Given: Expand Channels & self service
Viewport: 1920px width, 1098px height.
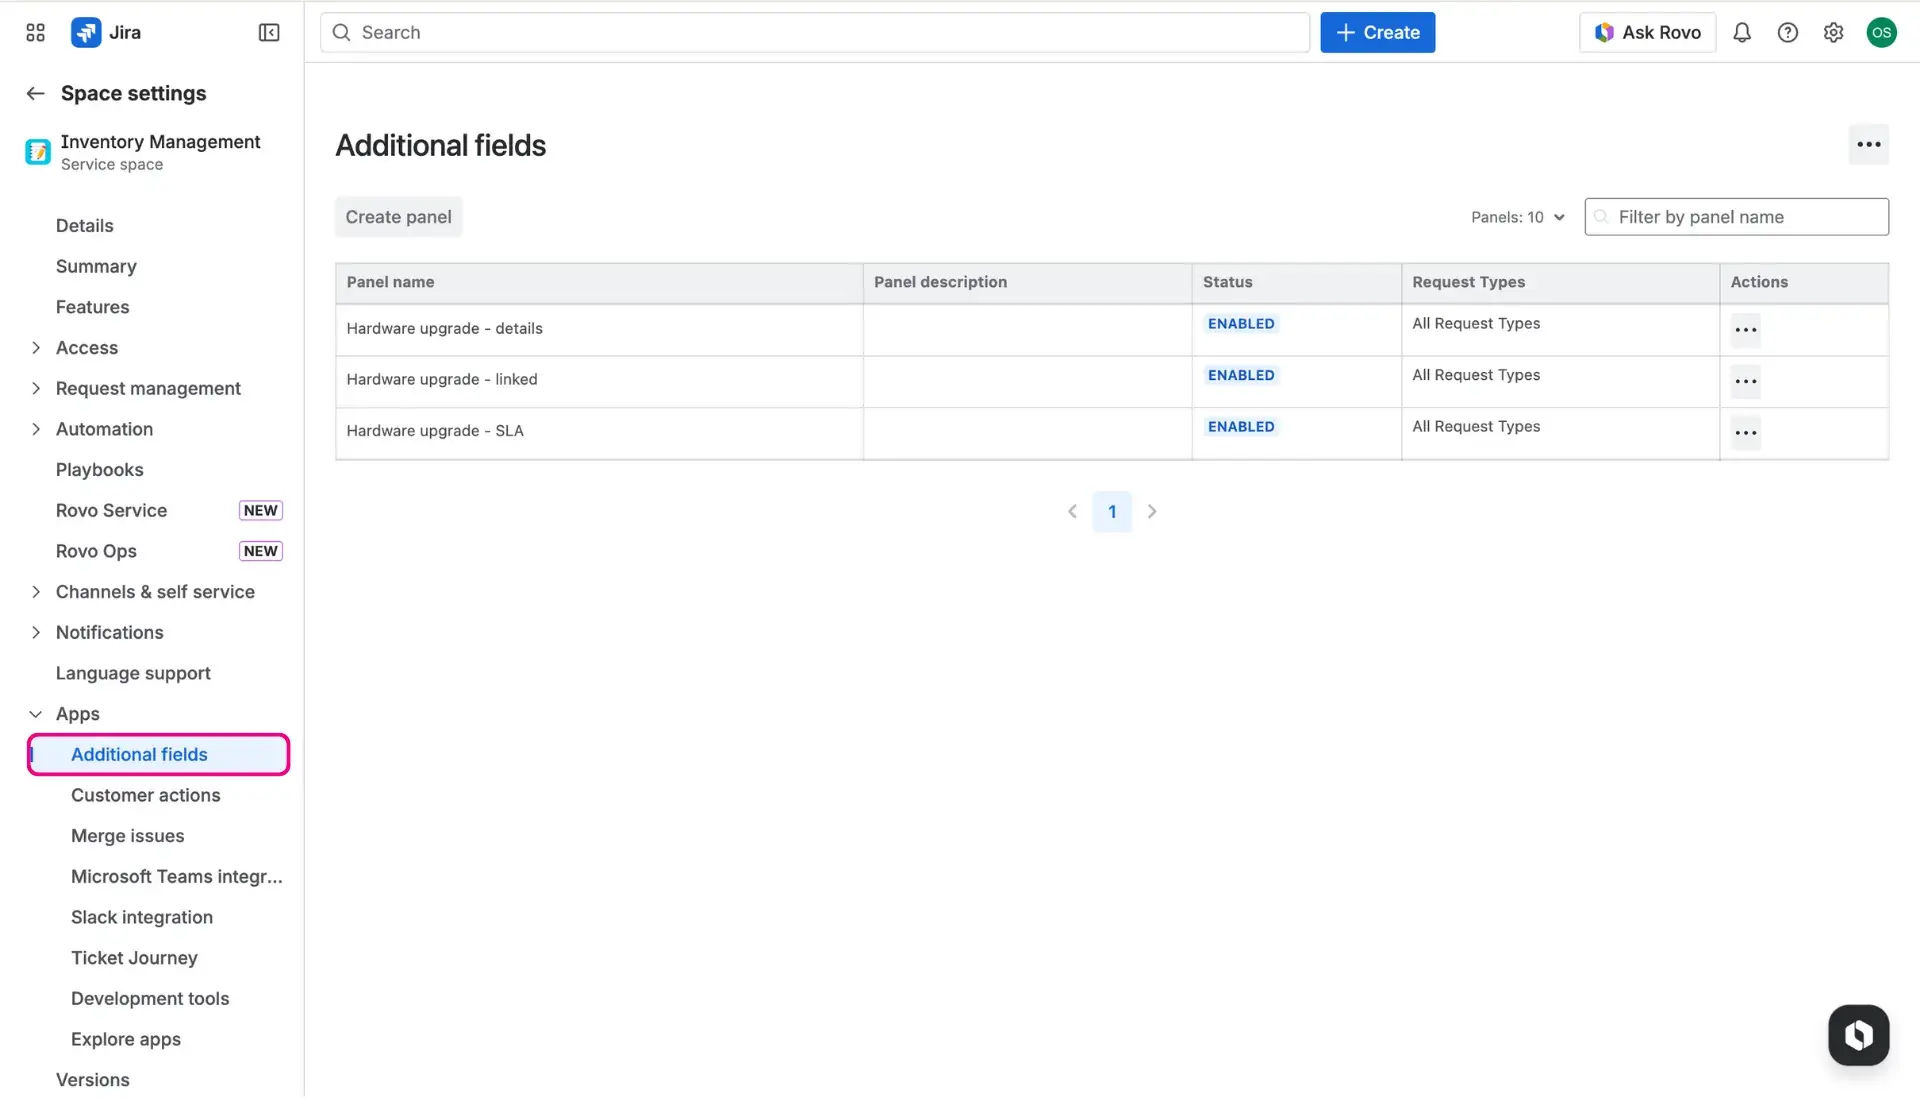Looking at the screenshot, I should [x=35, y=591].
